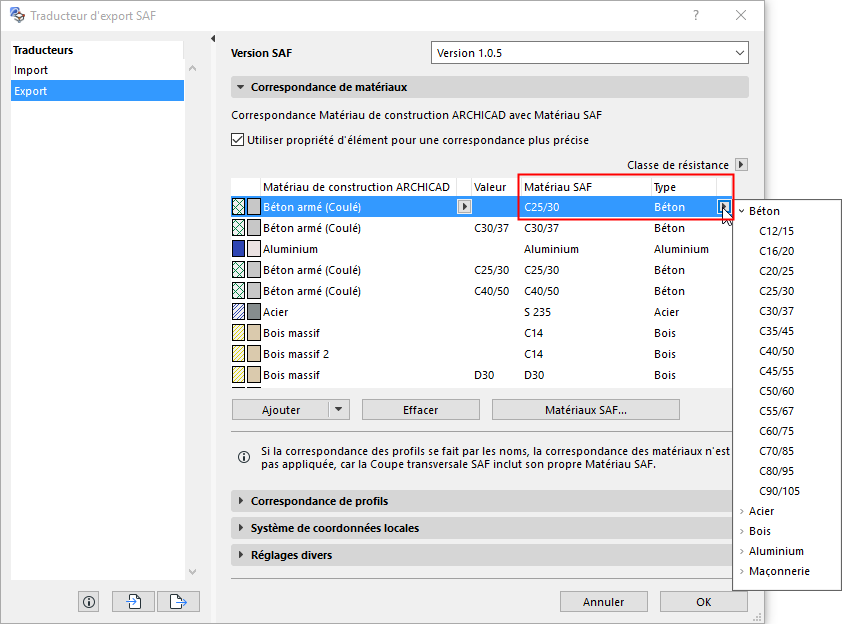Choose C12/15 from the popup list
The width and height of the screenshot is (842, 624).
pyautogui.click(x=776, y=231)
